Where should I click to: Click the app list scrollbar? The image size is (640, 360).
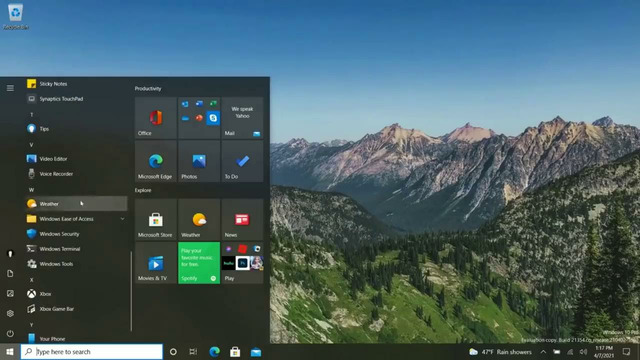pos(131,291)
